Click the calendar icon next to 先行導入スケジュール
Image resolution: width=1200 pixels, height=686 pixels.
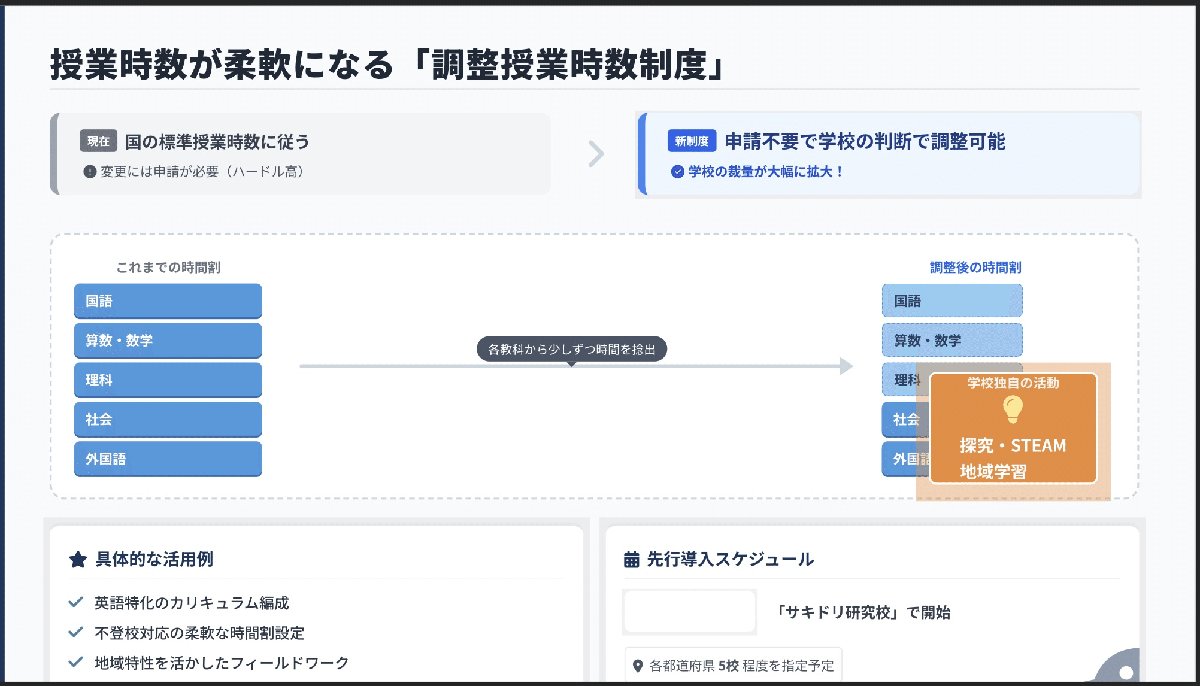[631, 559]
